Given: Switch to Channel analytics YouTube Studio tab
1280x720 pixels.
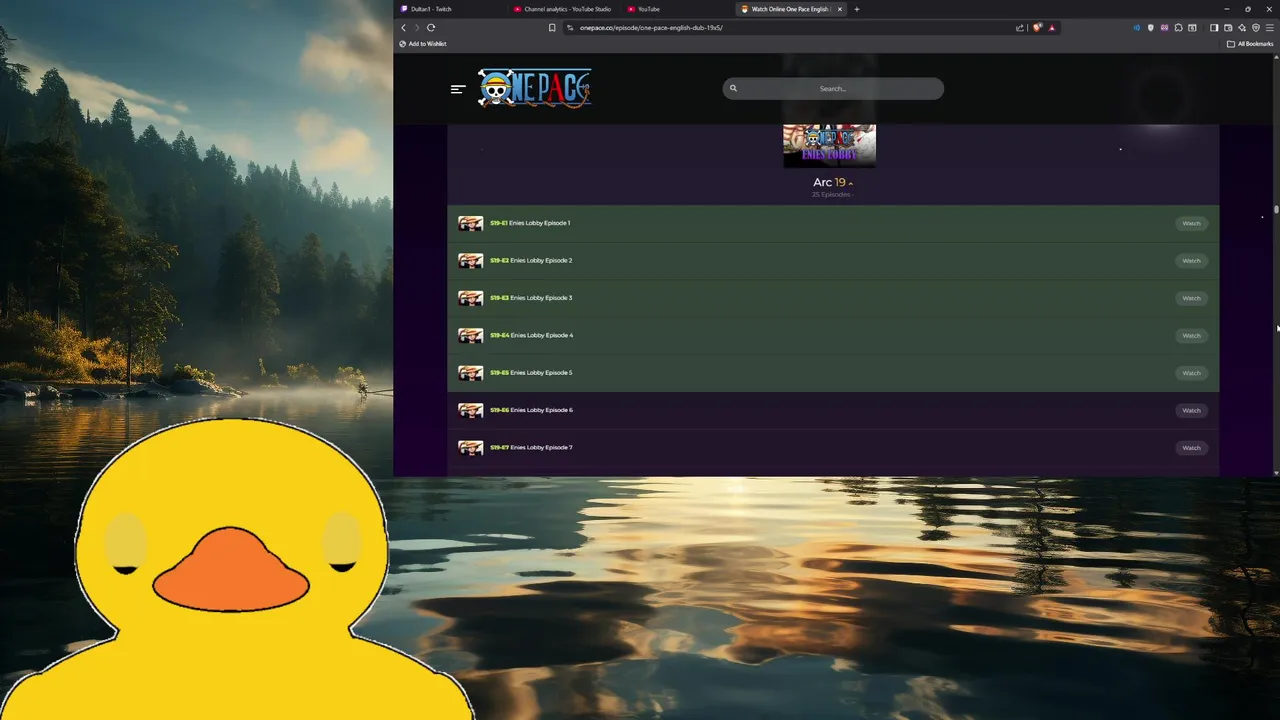Looking at the screenshot, I should click(x=562, y=9).
